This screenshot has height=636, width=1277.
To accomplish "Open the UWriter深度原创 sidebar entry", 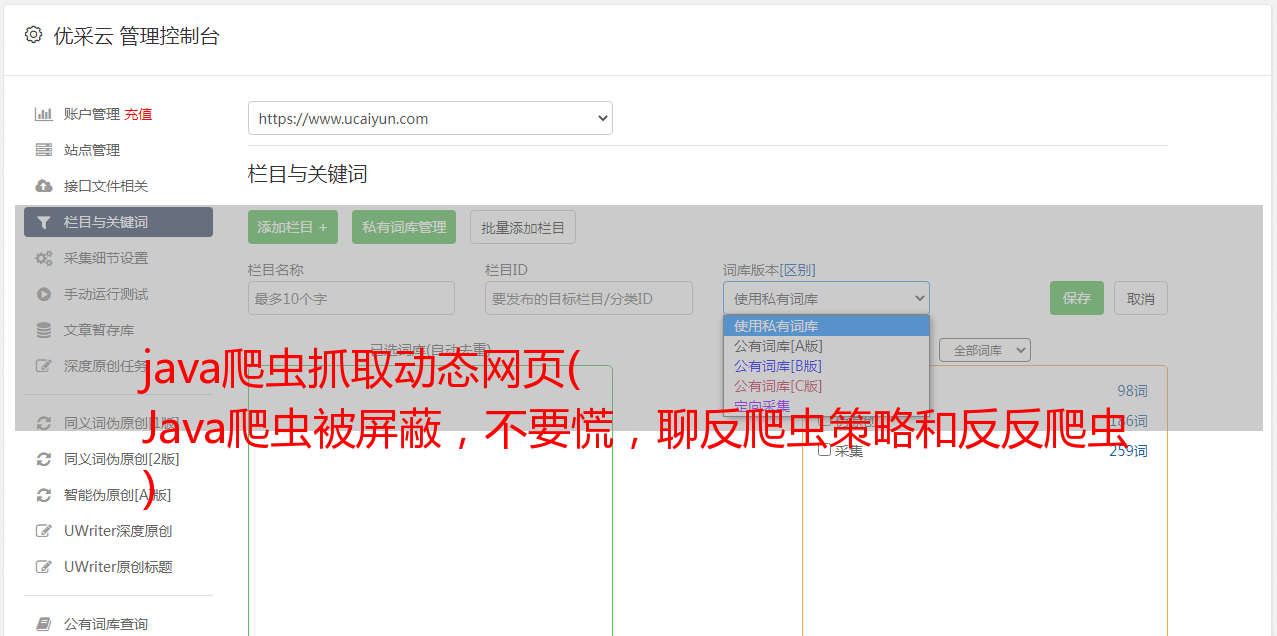I will (x=118, y=531).
